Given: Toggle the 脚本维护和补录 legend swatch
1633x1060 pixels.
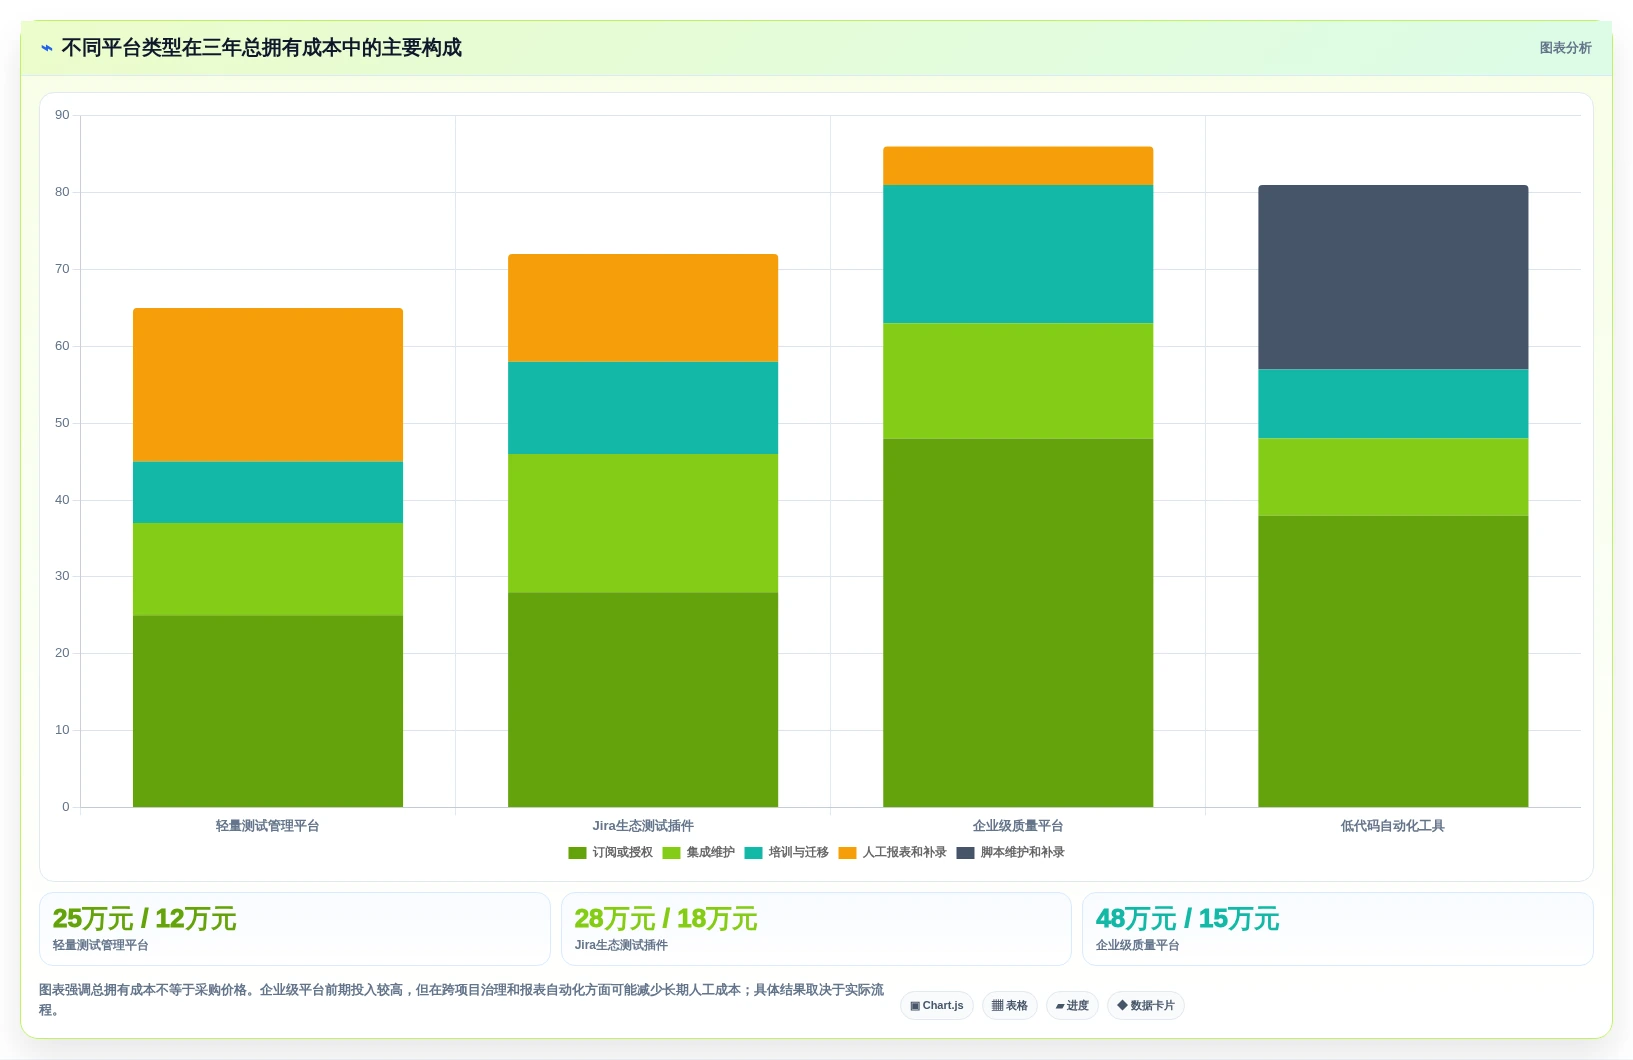Looking at the screenshot, I should (965, 853).
